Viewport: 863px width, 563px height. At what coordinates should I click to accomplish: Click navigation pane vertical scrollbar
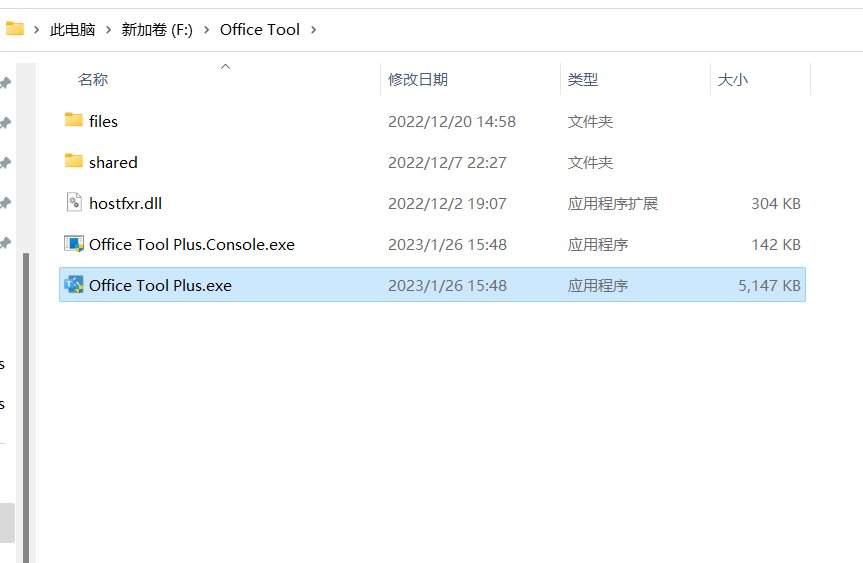[x=26, y=407]
